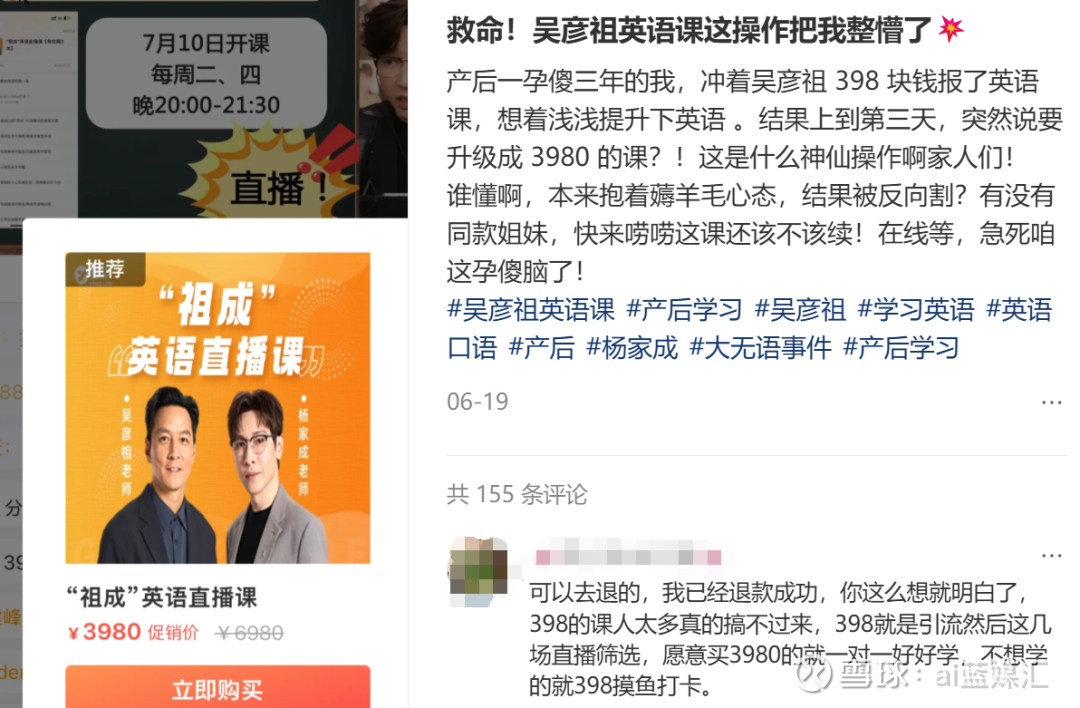Open hashtag #吴彦祖 by itself
The width and height of the screenshot is (1080, 708).
point(800,310)
